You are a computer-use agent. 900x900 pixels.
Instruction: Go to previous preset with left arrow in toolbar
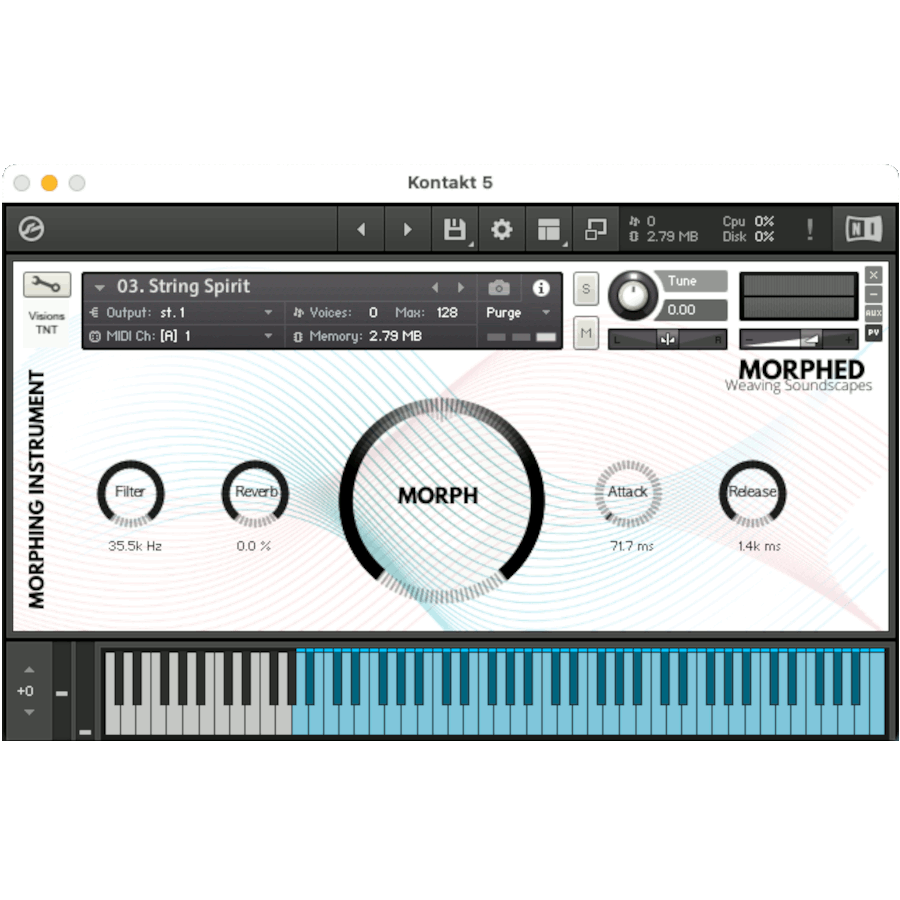coord(361,230)
